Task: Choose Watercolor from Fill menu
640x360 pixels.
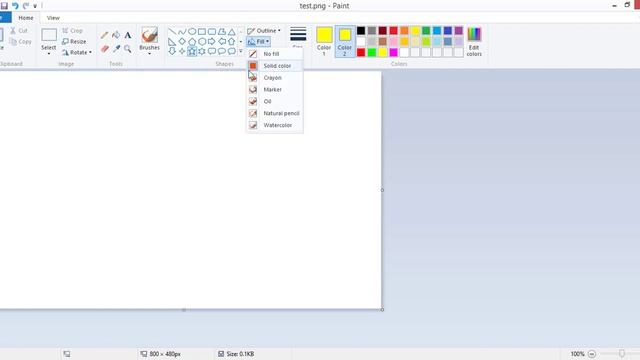Action: point(275,125)
